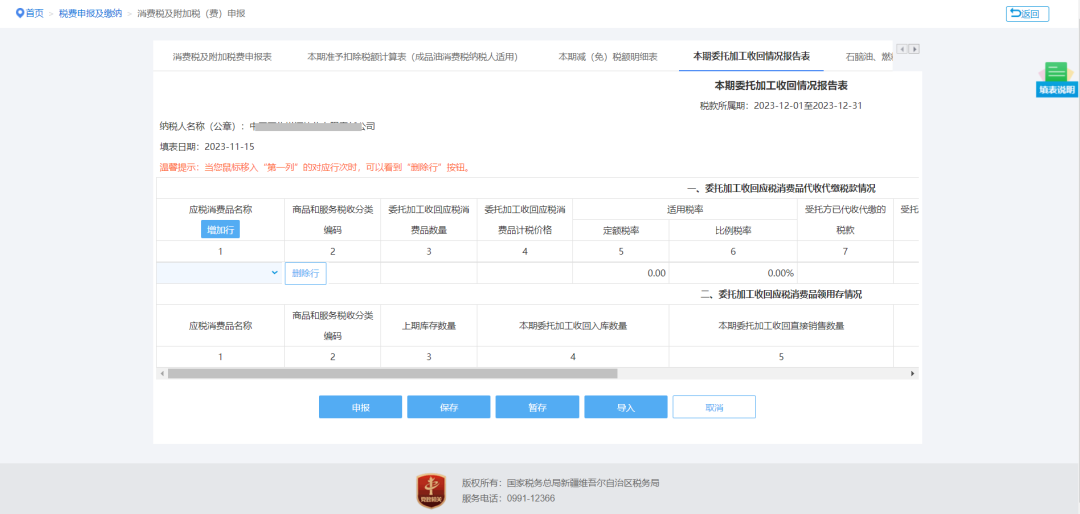Image resolution: width=1080 pixels, height=514 pixels.
Task: Click 消费税及附加税（费）申报 breadcrumb text
Action: (x=191, y=13)
